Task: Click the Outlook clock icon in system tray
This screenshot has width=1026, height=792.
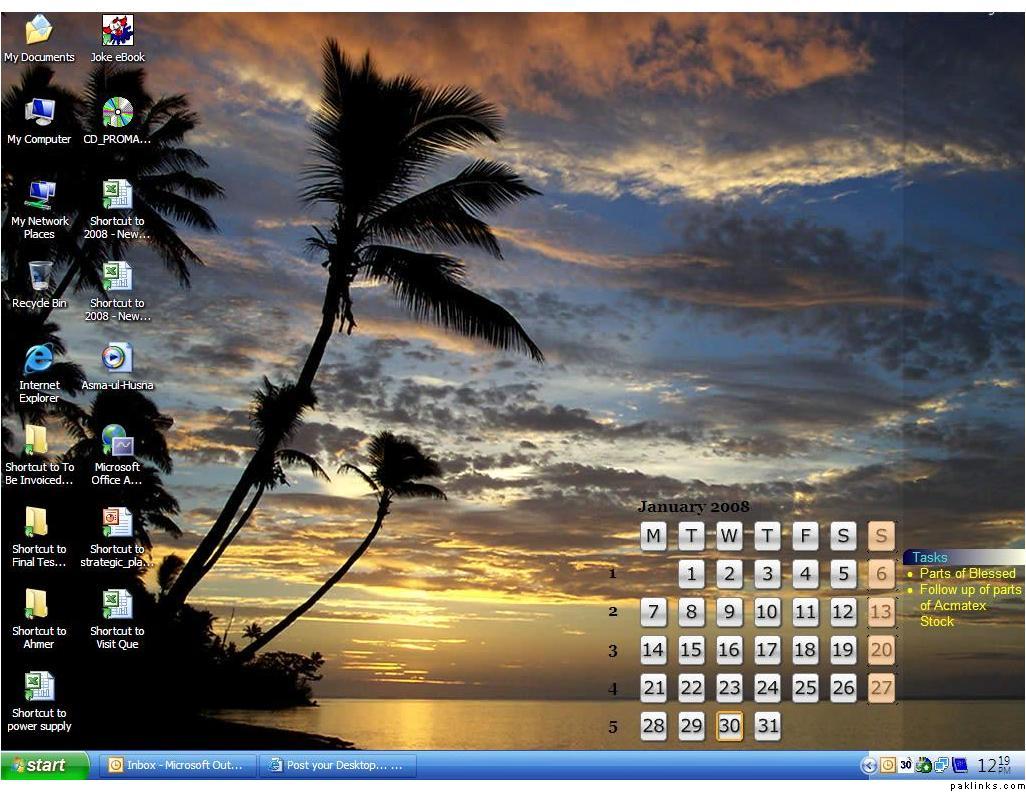Action: [887, 765]
